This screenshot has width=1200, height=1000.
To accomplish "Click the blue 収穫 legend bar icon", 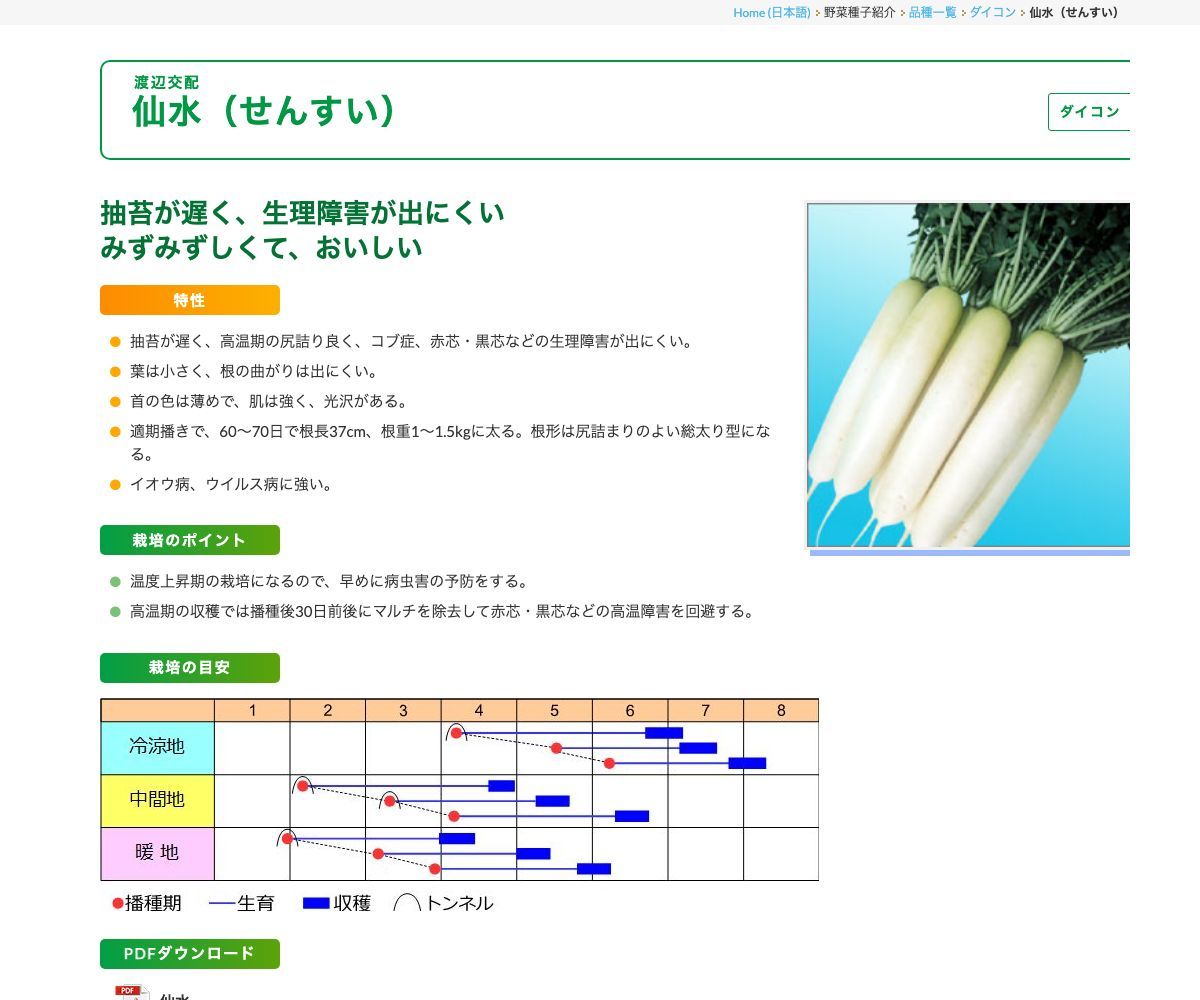I will pyautogui.click(x=315, y=903).
